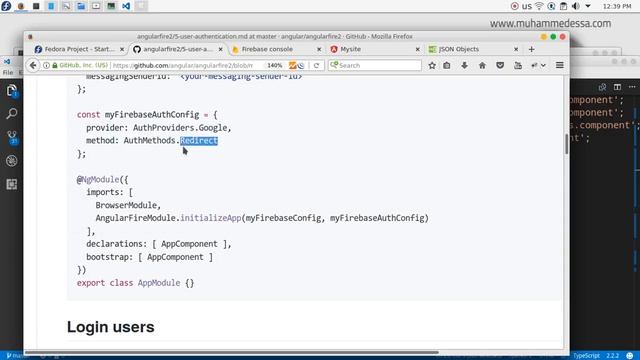Screen dimensions: 640x360
Task: Open the file manager icon in top panel
Action: point(81,6)
